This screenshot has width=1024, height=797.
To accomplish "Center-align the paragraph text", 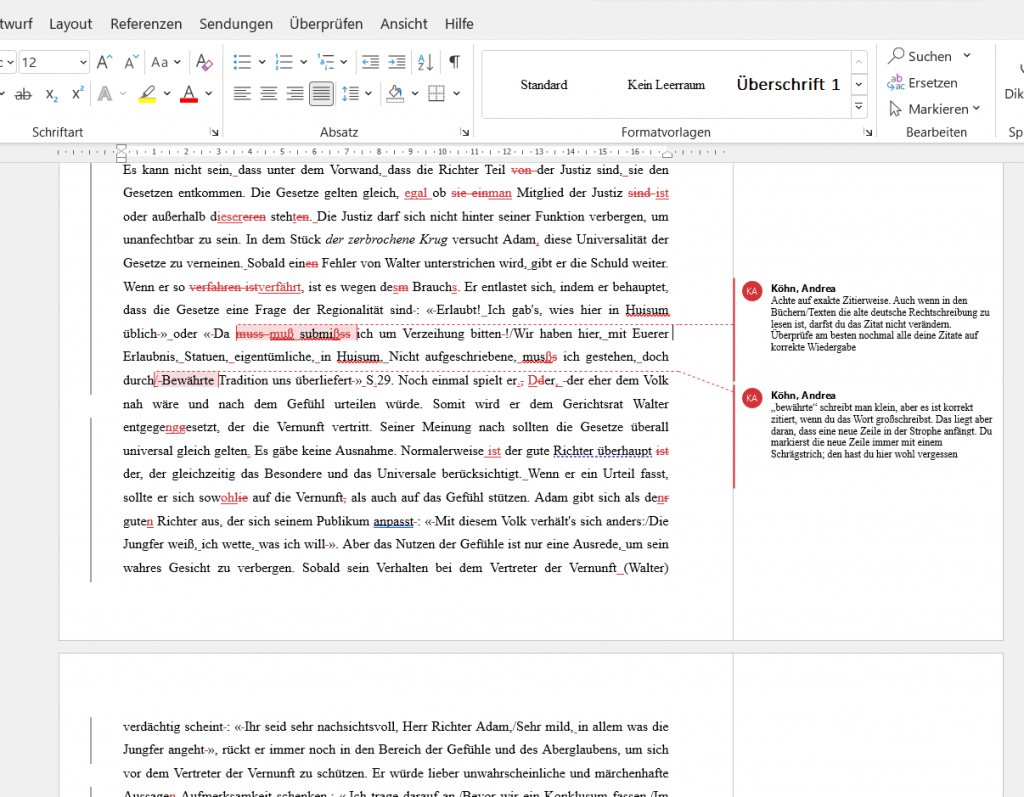I will [x=268, y=94].
